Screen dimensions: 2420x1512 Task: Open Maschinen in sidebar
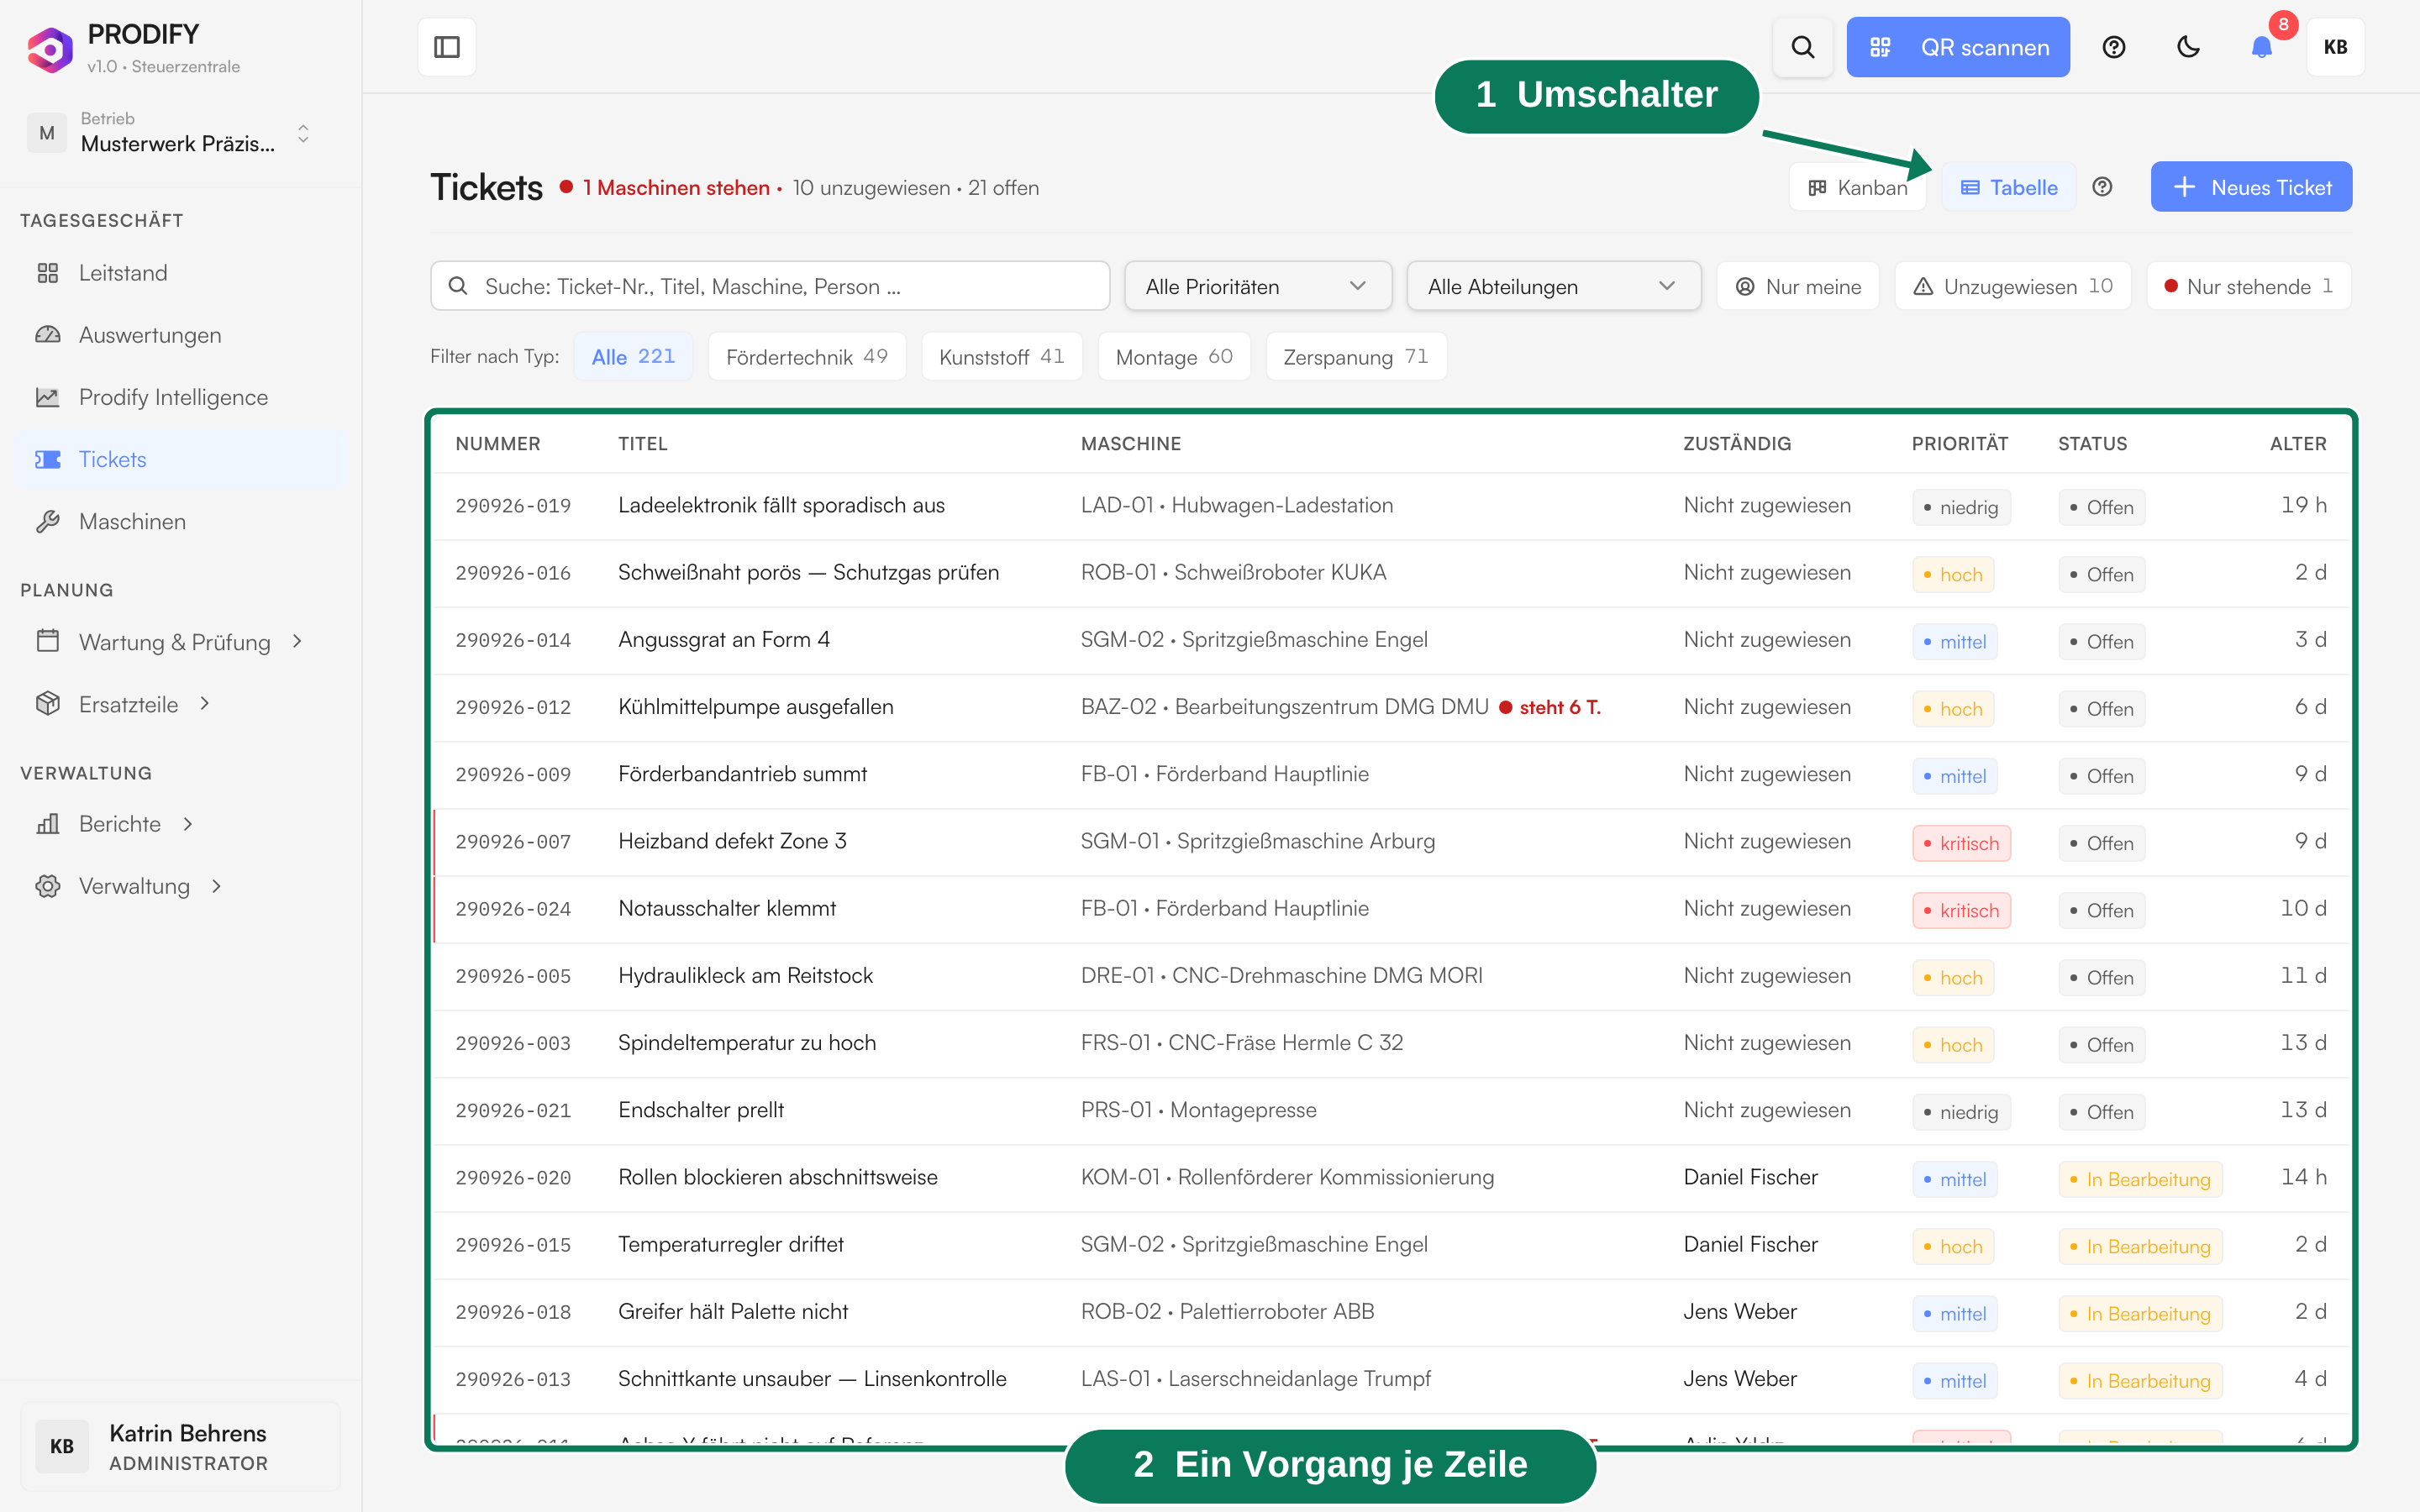pyautogui.click(x=180, y=521)
